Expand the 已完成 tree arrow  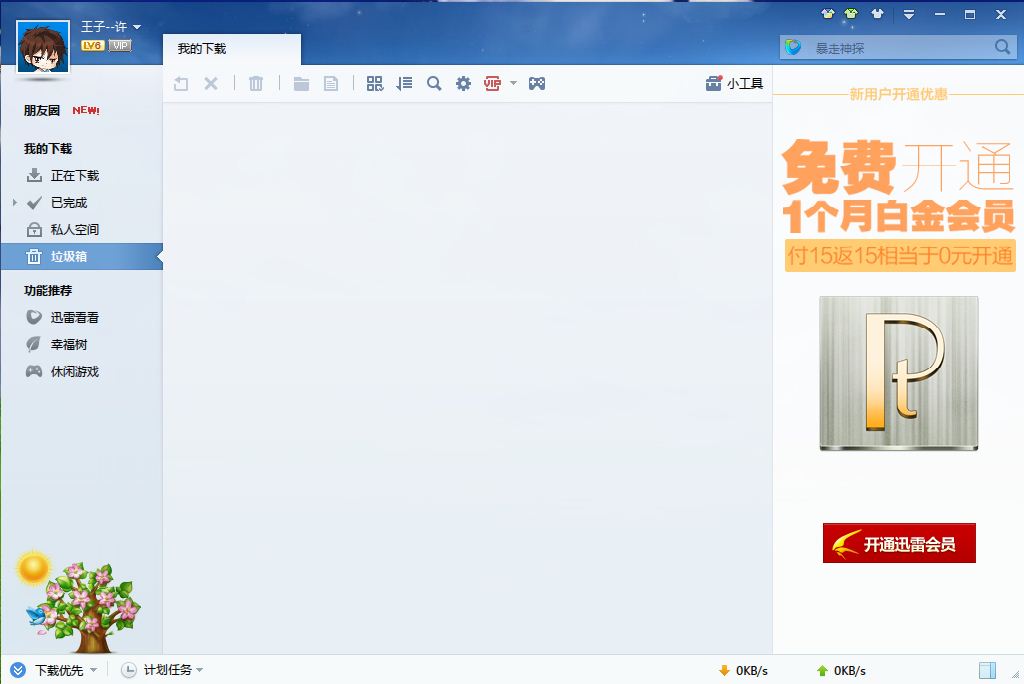click(x=15, y=203)
